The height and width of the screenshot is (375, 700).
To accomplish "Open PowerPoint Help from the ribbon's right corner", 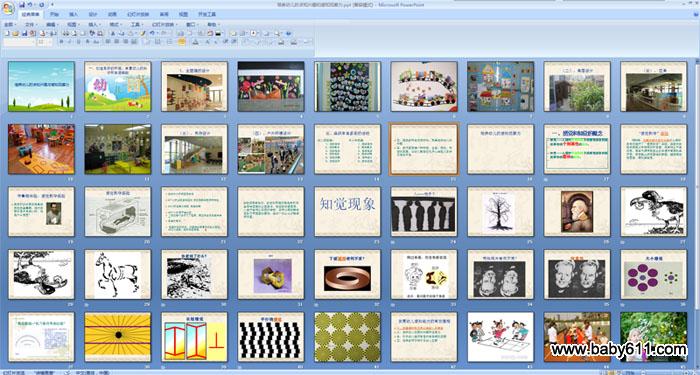I will [695, 14].
